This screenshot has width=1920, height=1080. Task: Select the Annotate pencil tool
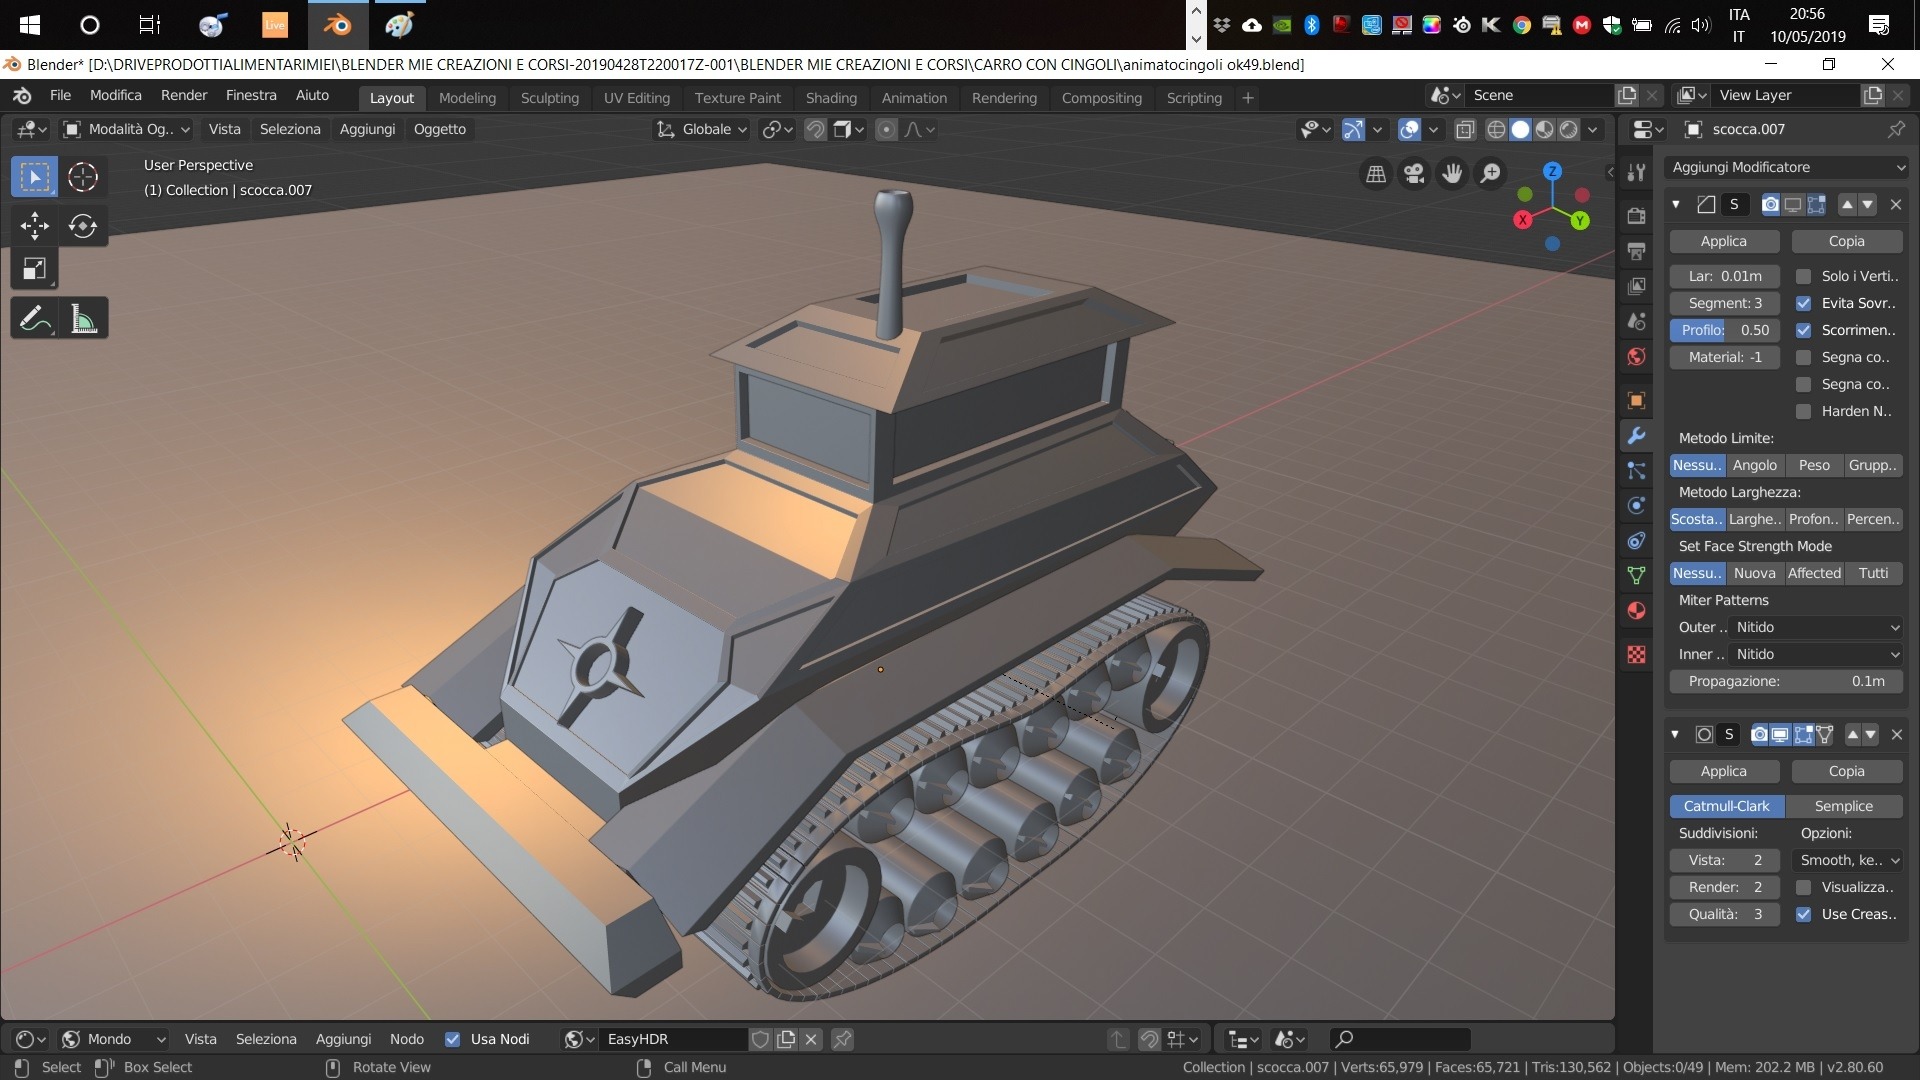[x=35, y=319]
